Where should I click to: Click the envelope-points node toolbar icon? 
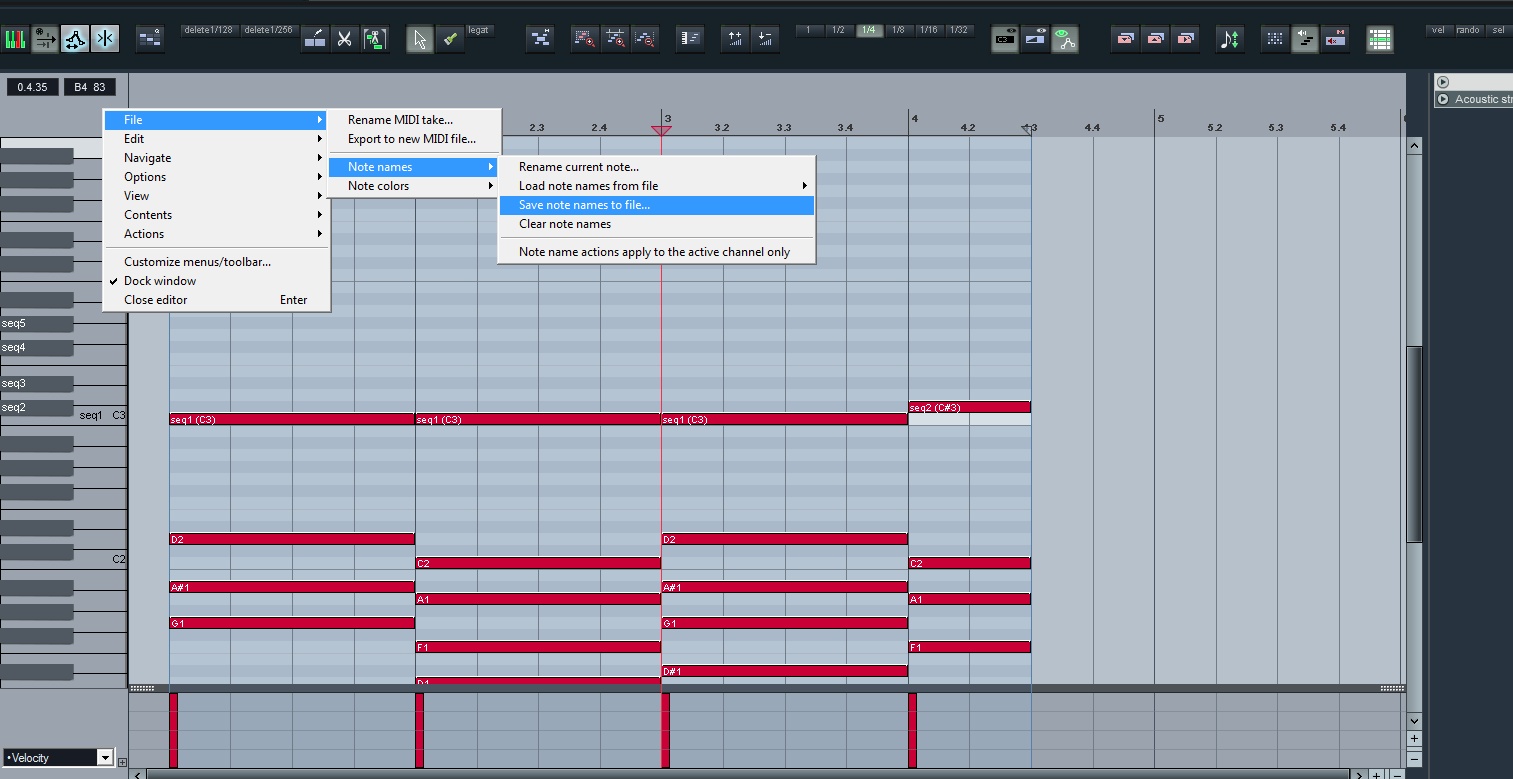75,39
